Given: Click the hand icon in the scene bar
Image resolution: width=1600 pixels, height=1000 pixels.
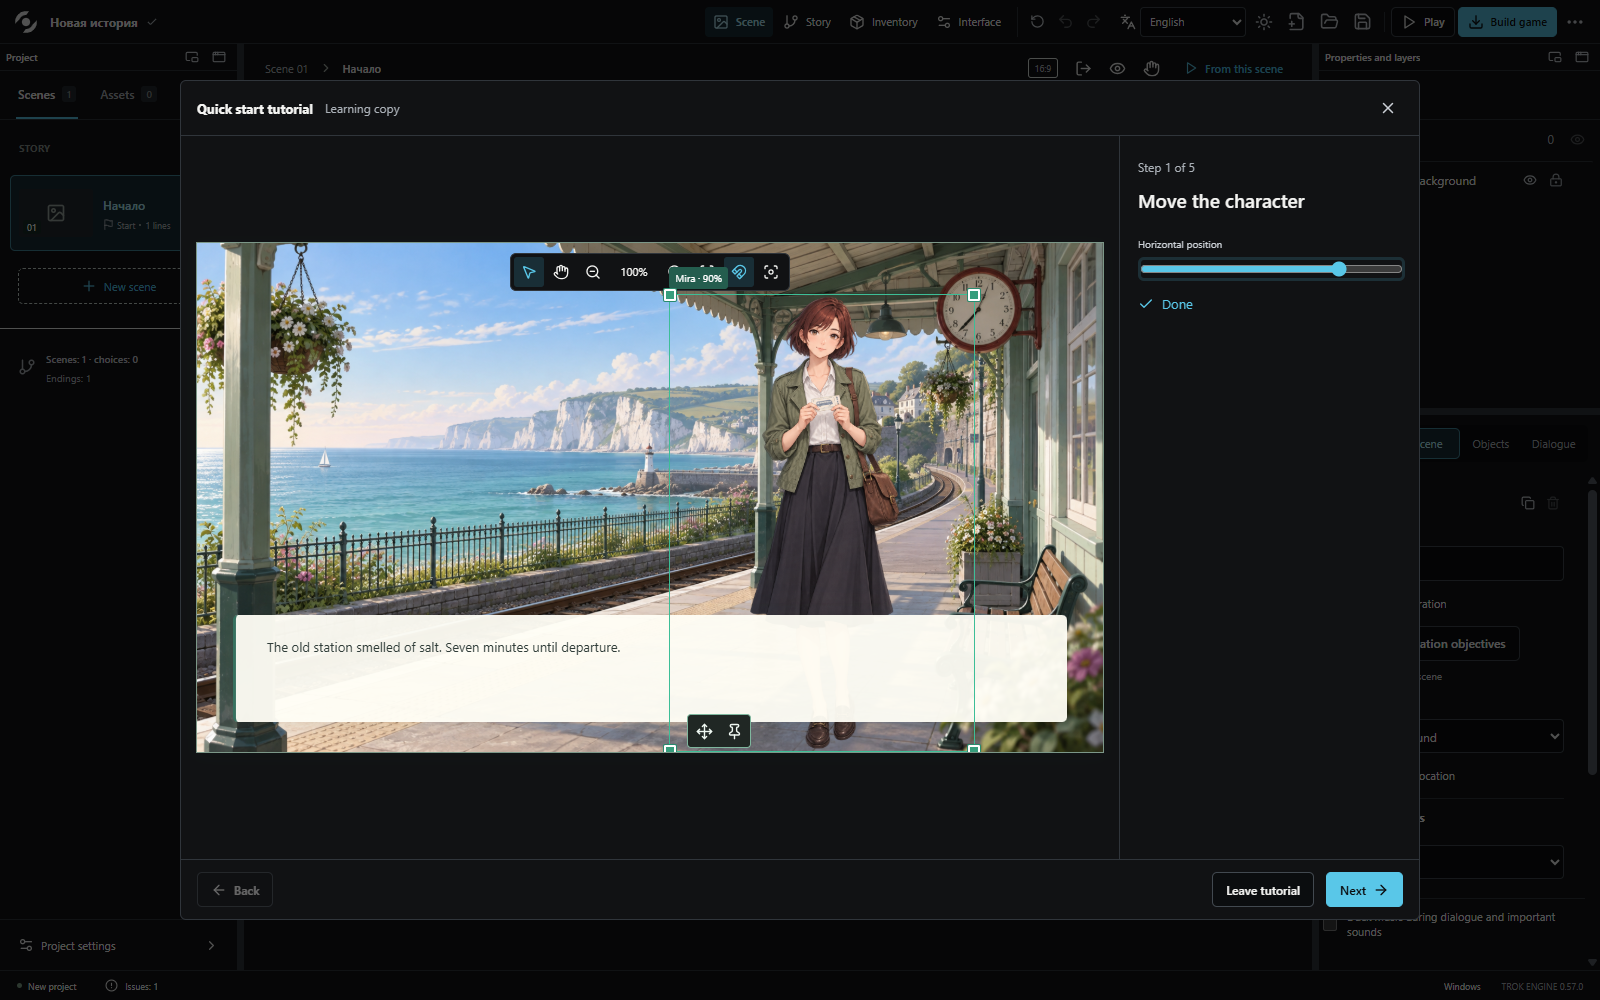Looking at the screenshot, I should coord(1152,68).
